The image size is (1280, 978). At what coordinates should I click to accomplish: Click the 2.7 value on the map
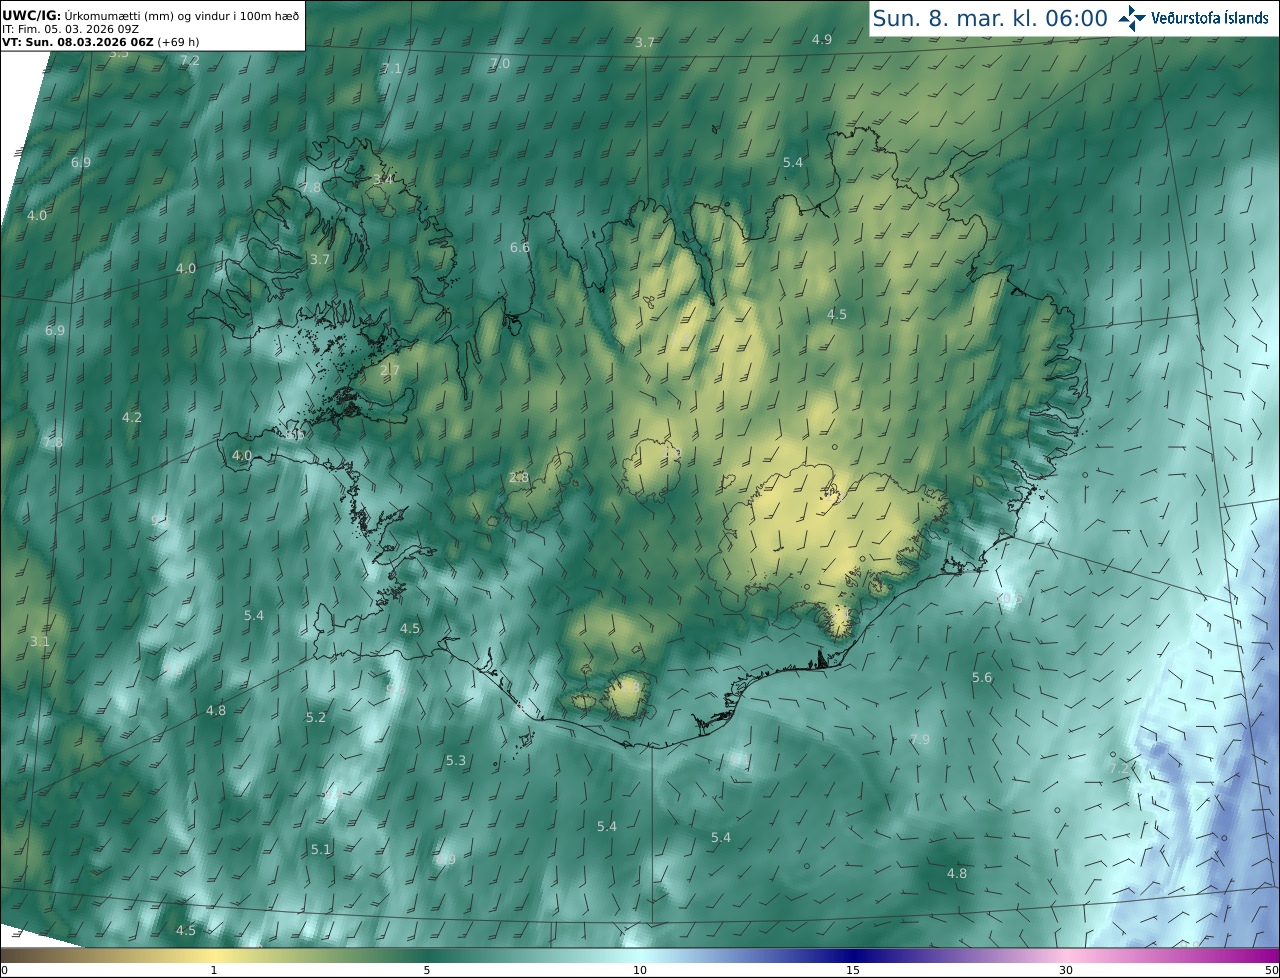389,370
